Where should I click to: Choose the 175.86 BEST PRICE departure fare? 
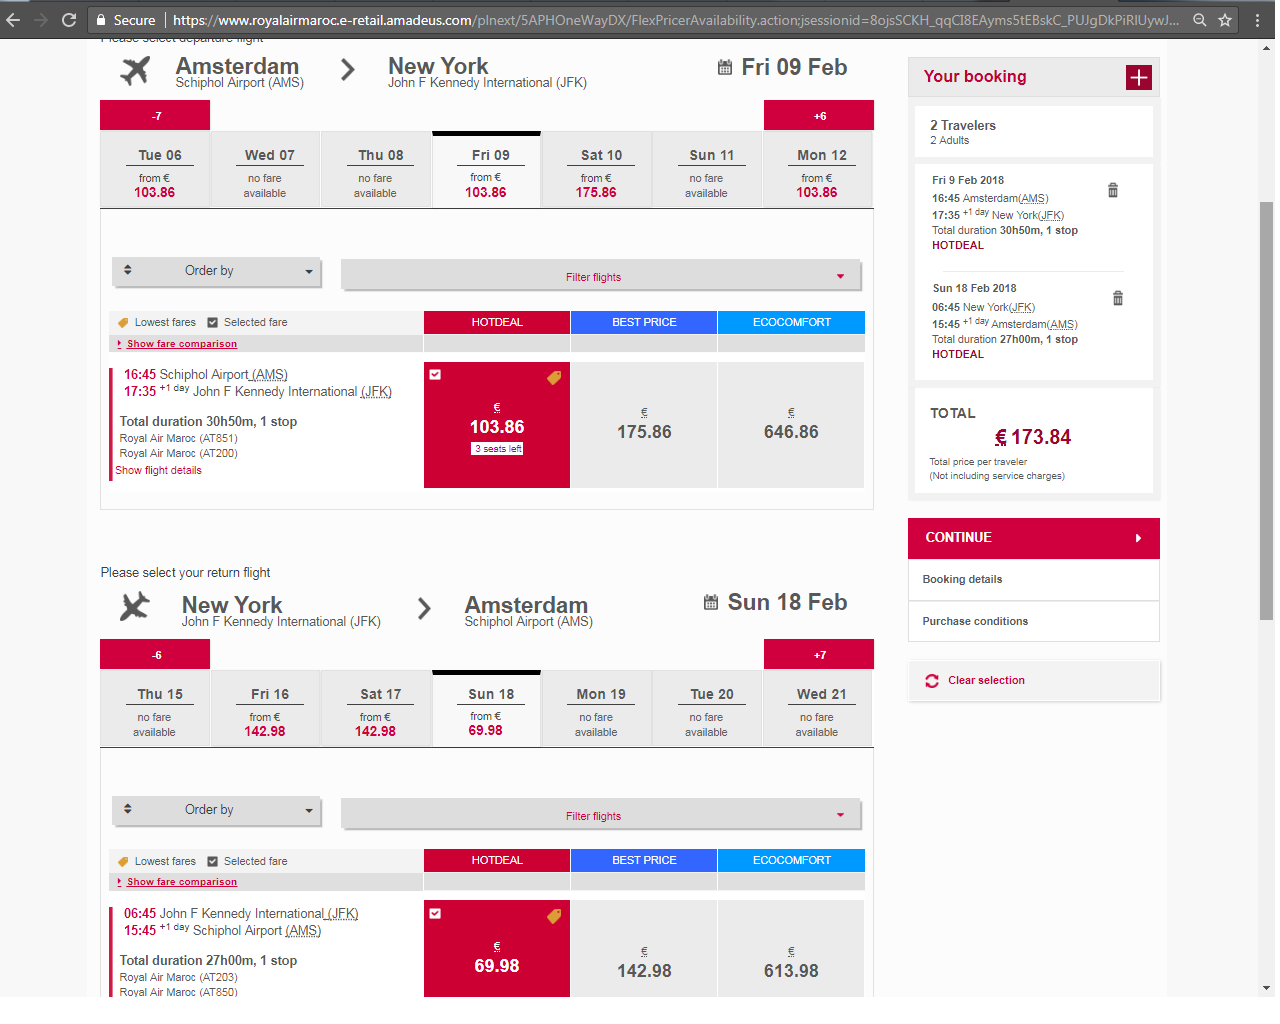[644, 425]
